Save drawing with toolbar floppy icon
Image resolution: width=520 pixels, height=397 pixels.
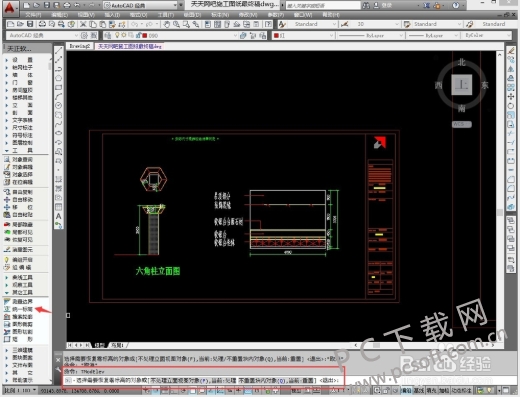coord(30,24)
